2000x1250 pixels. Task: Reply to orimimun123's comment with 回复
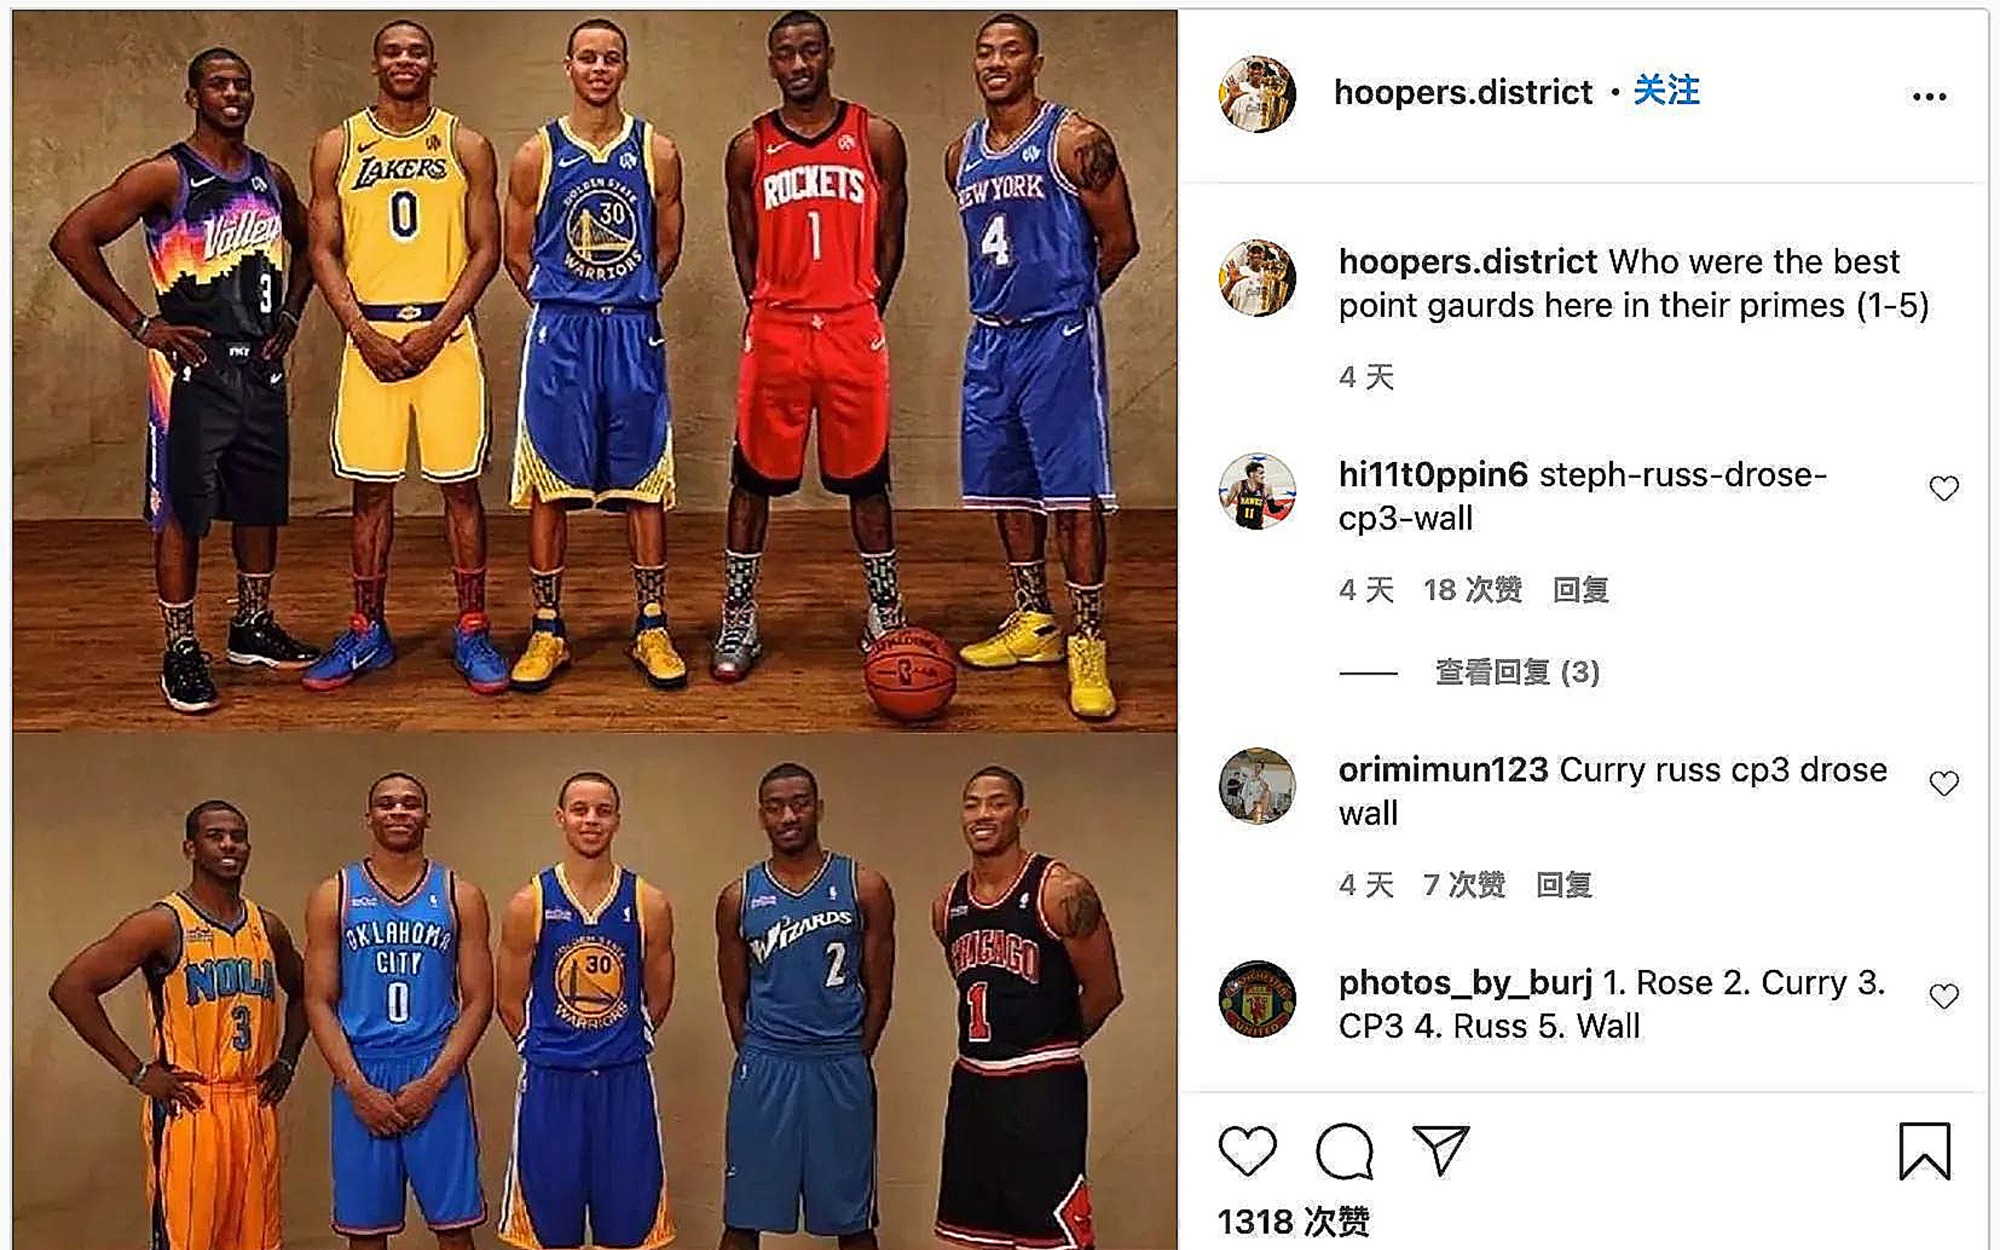1564,885
